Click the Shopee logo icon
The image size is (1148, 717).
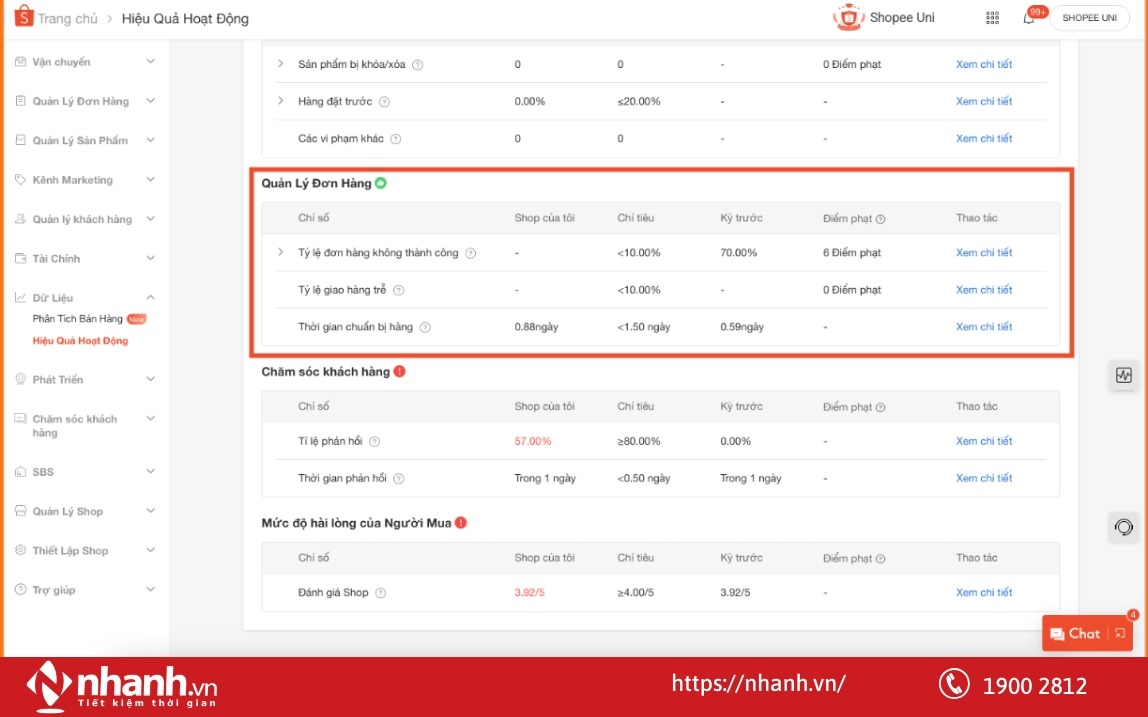(24, 17)
